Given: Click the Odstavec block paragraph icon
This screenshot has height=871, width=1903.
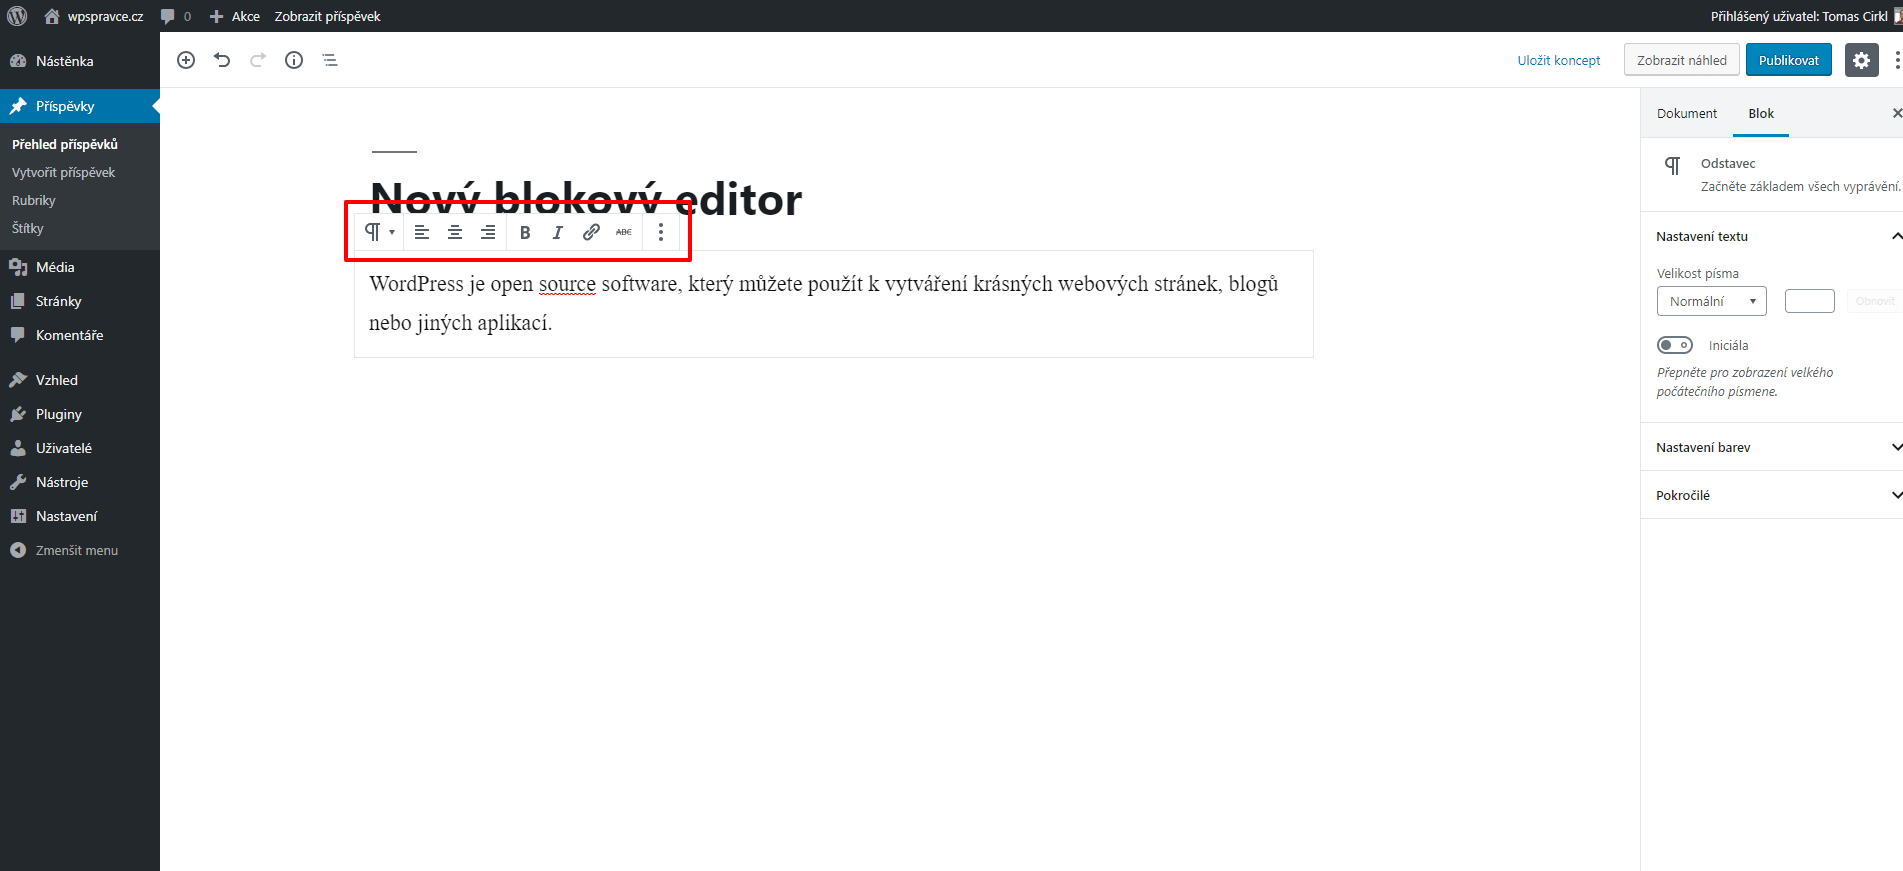Looking at the screenshot, I should (1672, 166).
